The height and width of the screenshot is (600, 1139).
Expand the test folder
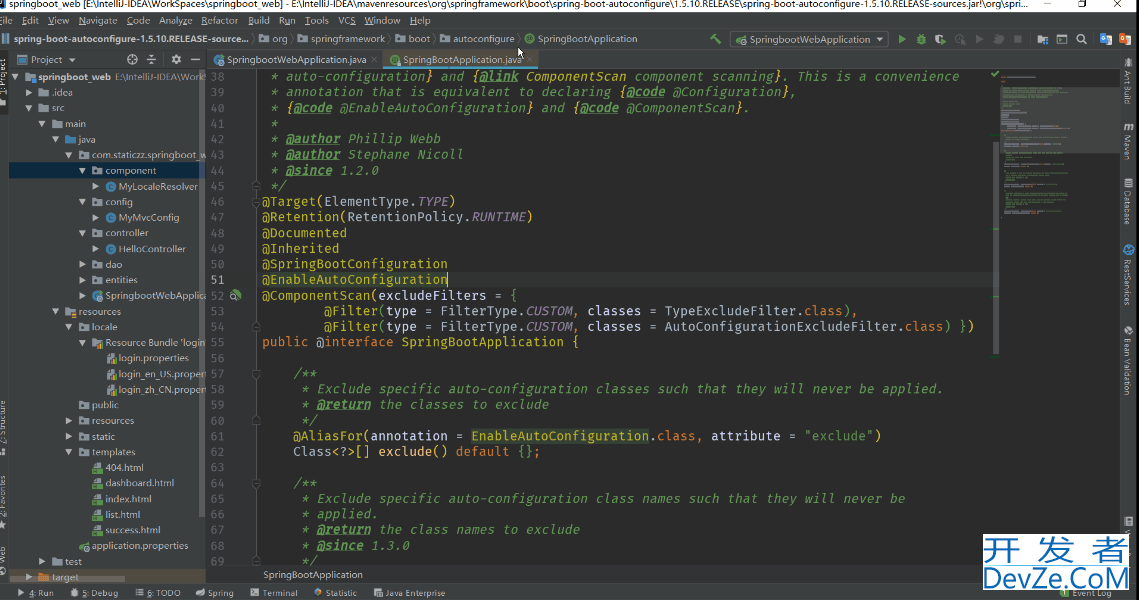tap(42, 562)
